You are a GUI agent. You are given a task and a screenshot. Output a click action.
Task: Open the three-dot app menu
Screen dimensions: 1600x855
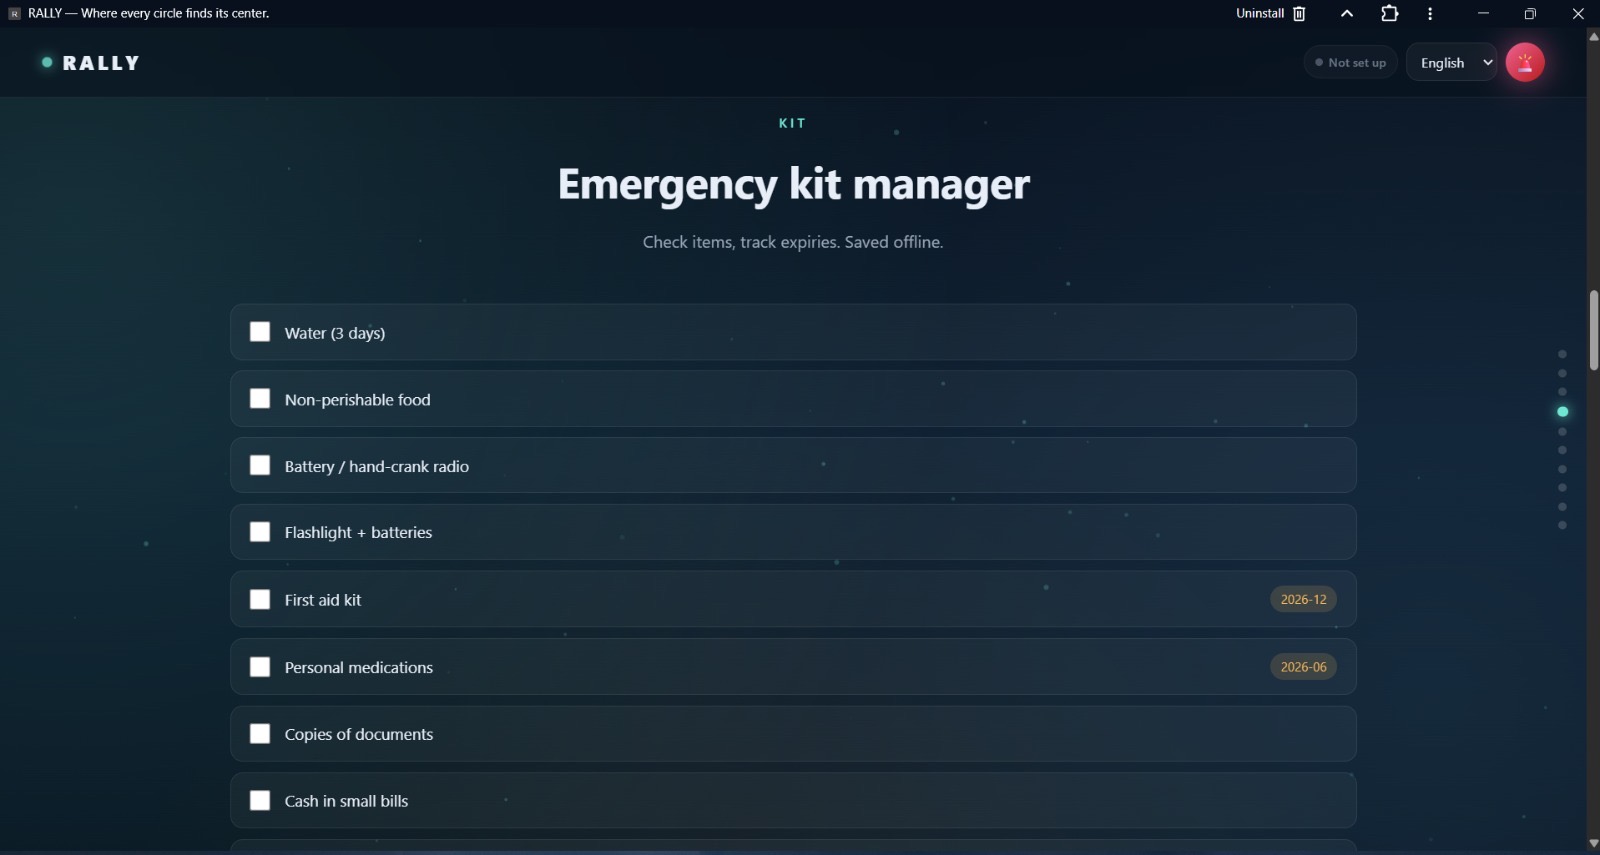pyautogui.click(x=1430, y=14)
